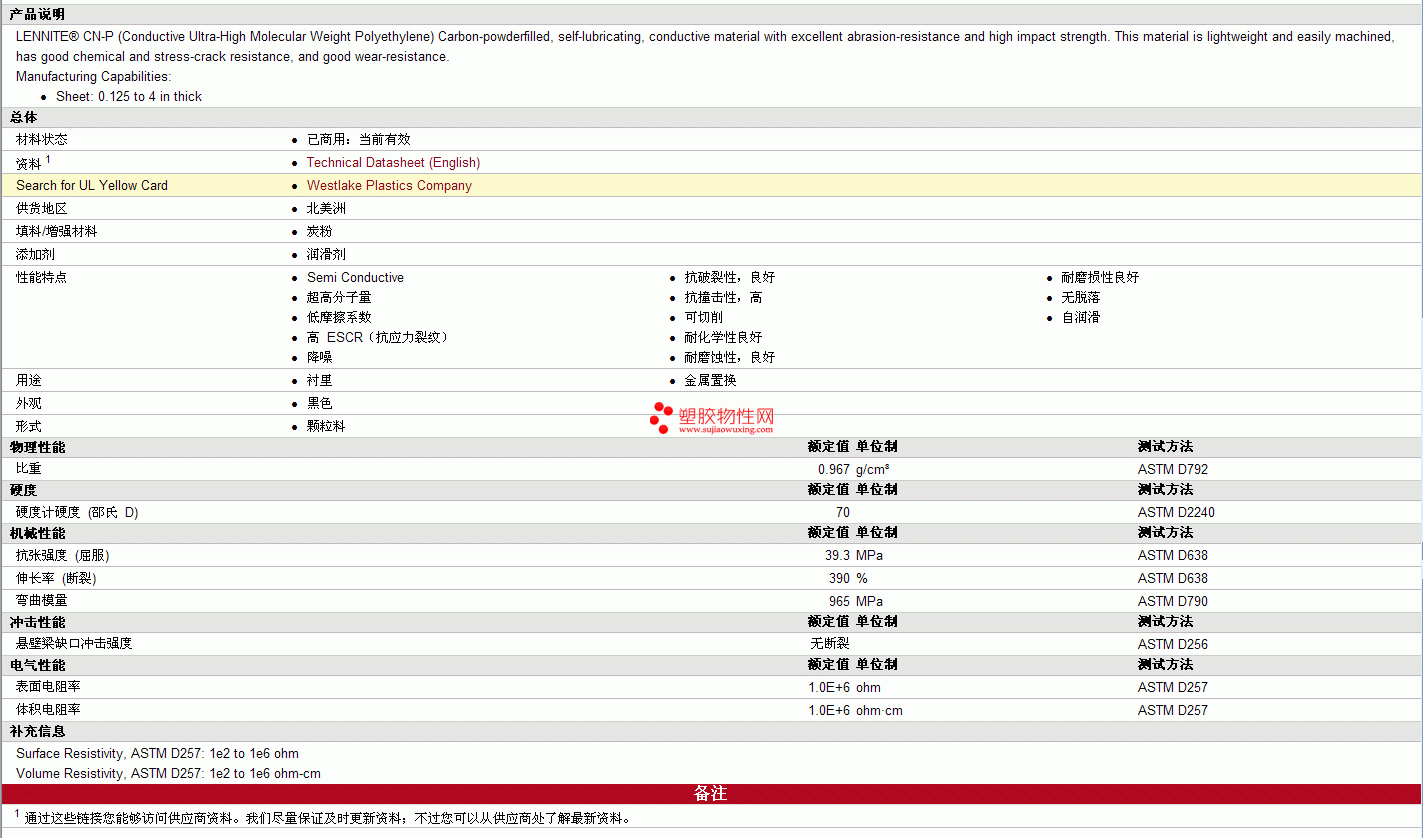Click the hardness value 70
Image resolution: width=1423 pixels, height=838 pixels.
(x=843, y=512)
